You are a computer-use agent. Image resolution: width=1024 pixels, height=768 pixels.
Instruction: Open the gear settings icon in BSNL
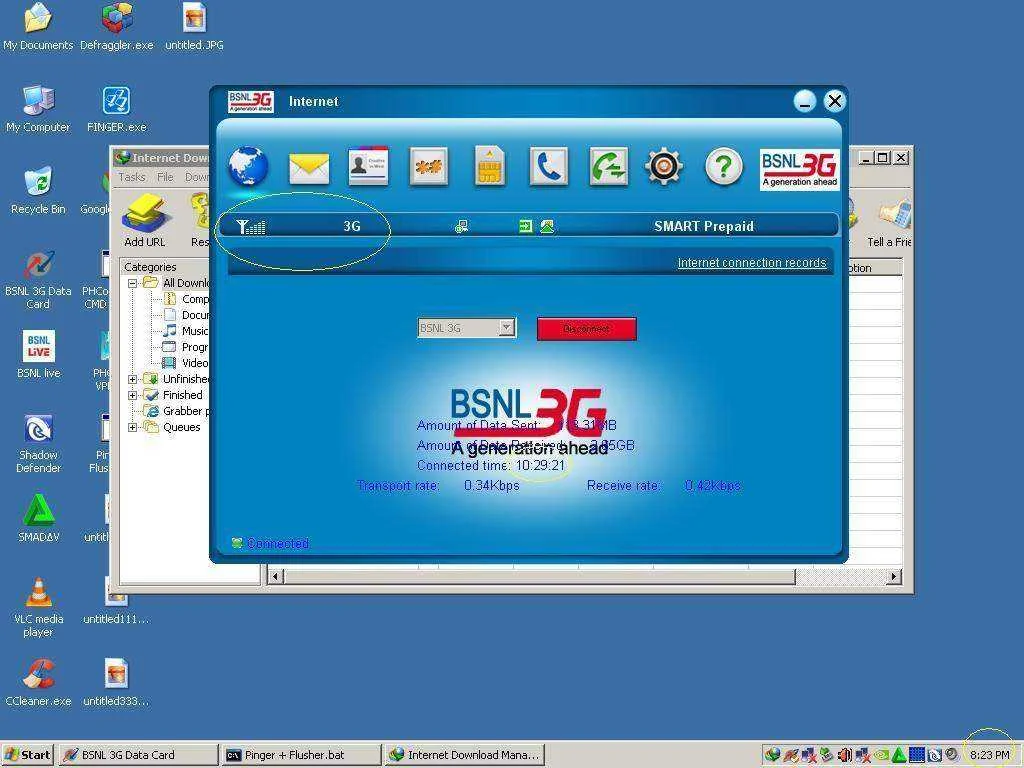click(x=664, y=167)
